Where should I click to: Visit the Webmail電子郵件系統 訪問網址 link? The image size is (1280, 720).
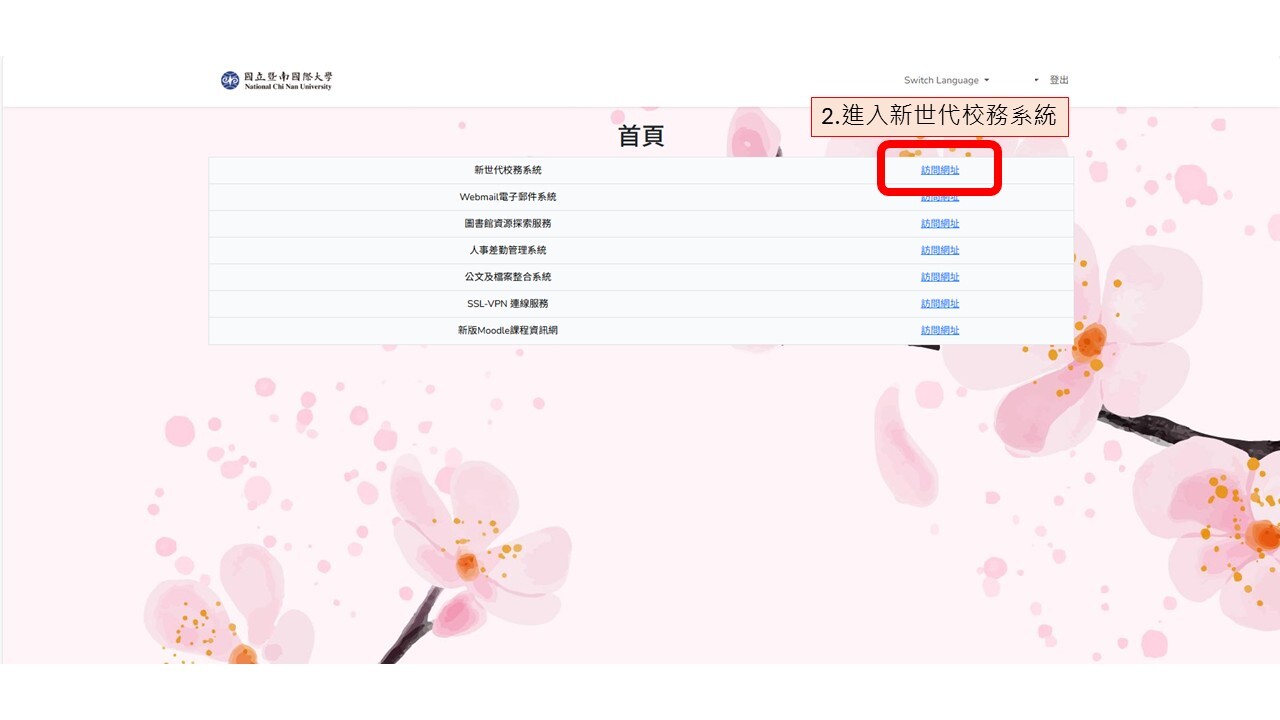[939, 197]
